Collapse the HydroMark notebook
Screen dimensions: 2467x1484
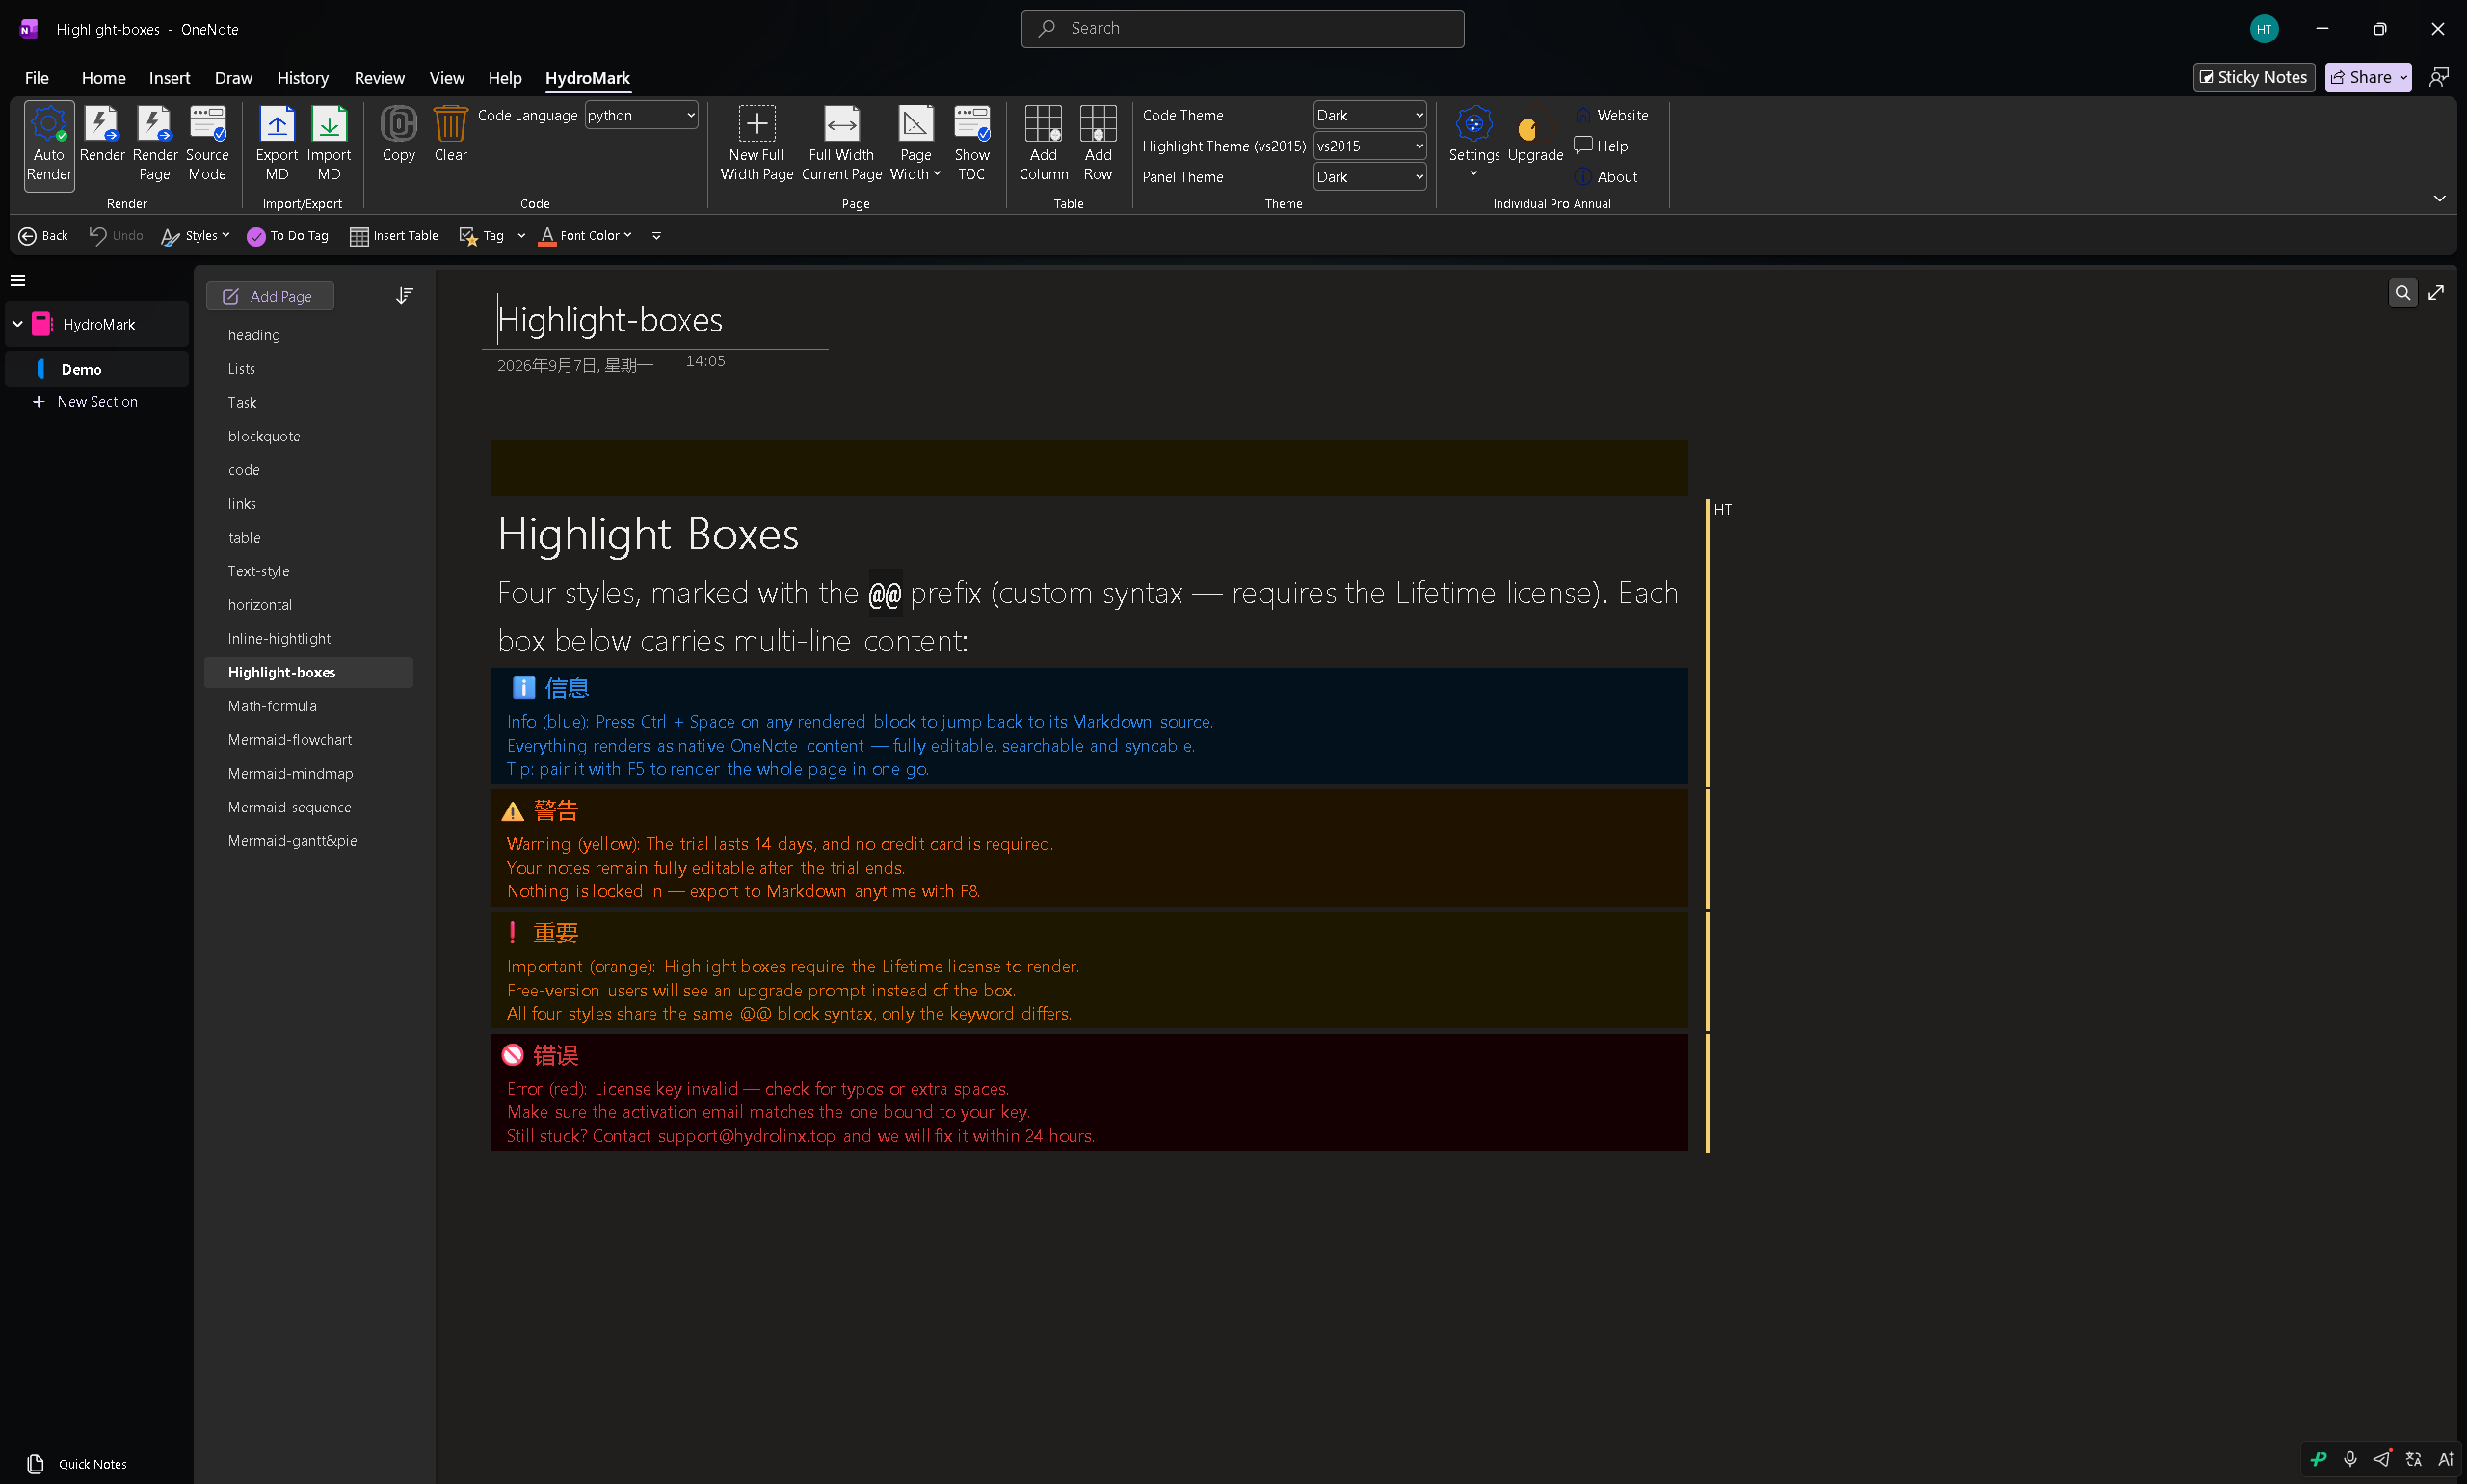pos(17,324)
